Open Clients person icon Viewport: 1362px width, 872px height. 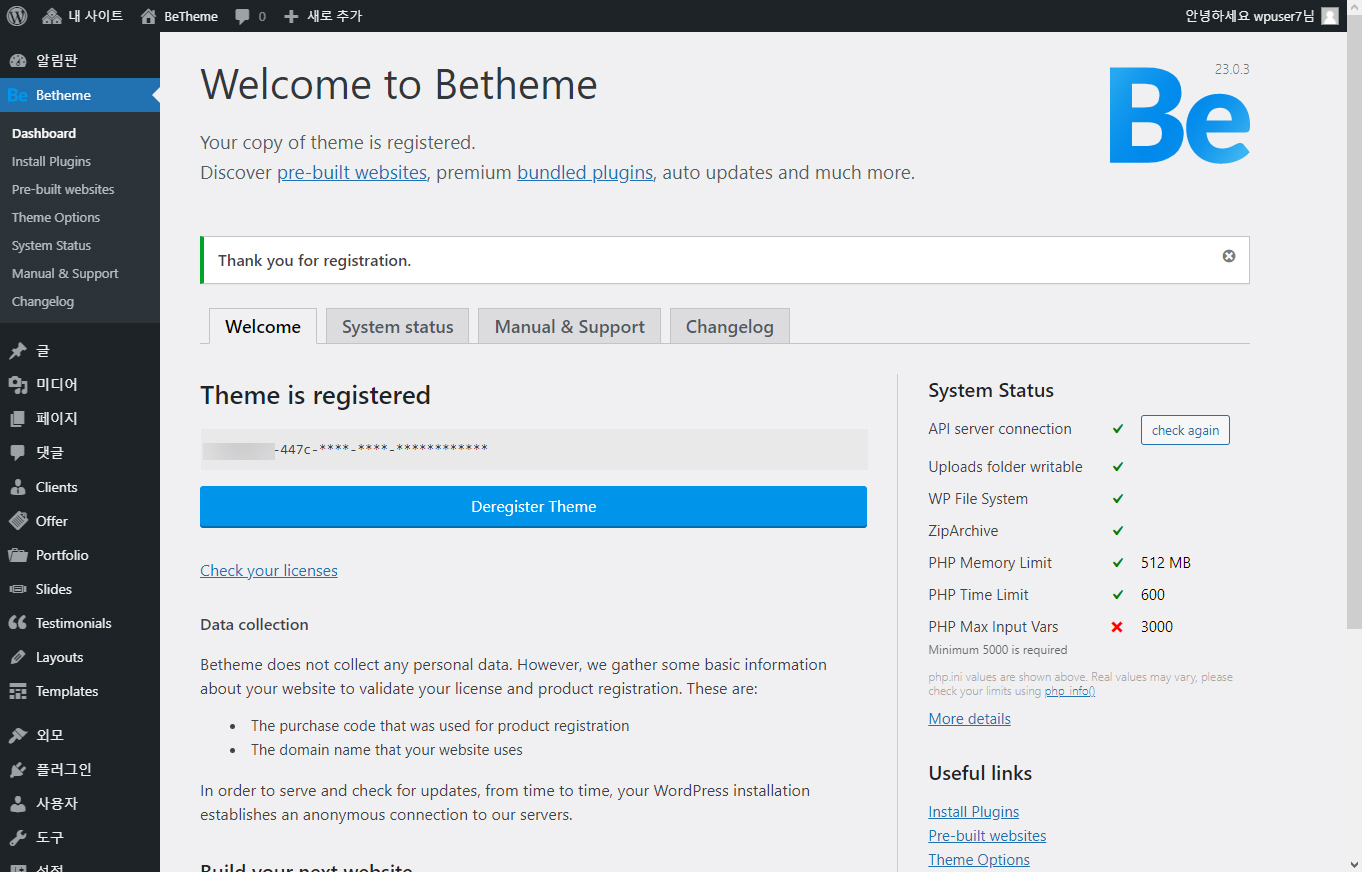point(17,487)
